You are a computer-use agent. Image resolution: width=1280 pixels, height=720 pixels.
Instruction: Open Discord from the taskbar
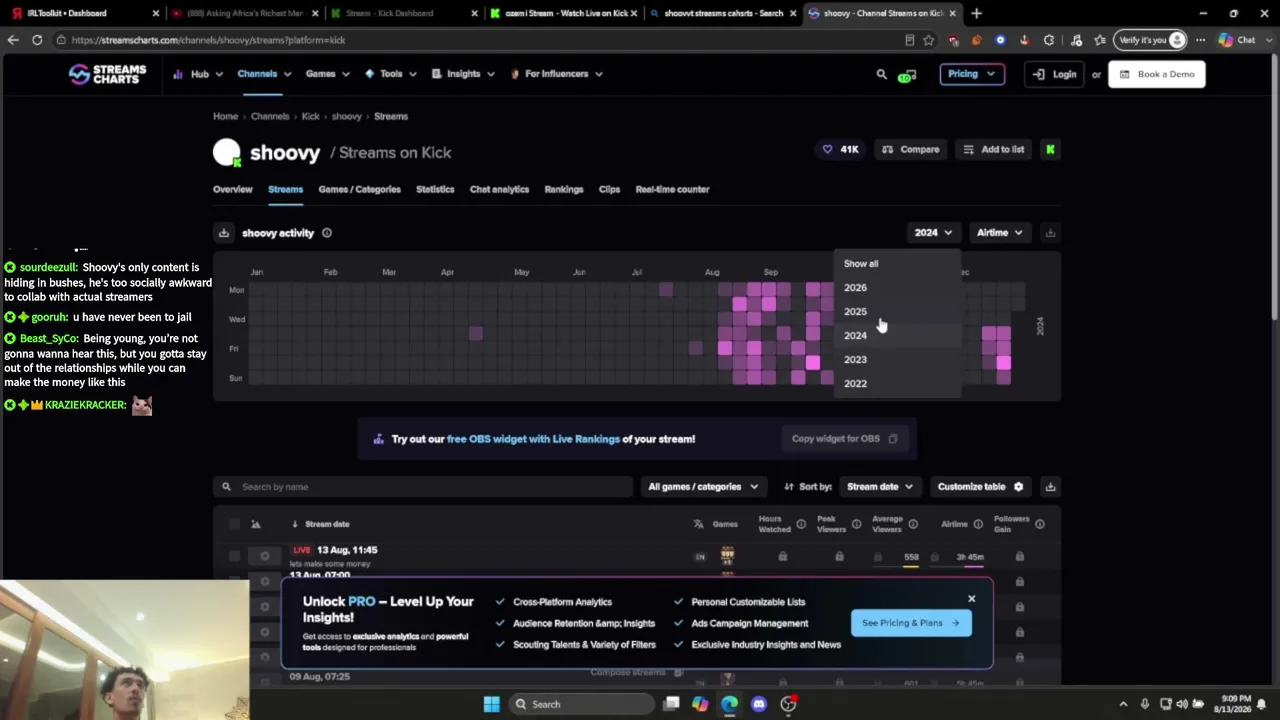[759, 704]
